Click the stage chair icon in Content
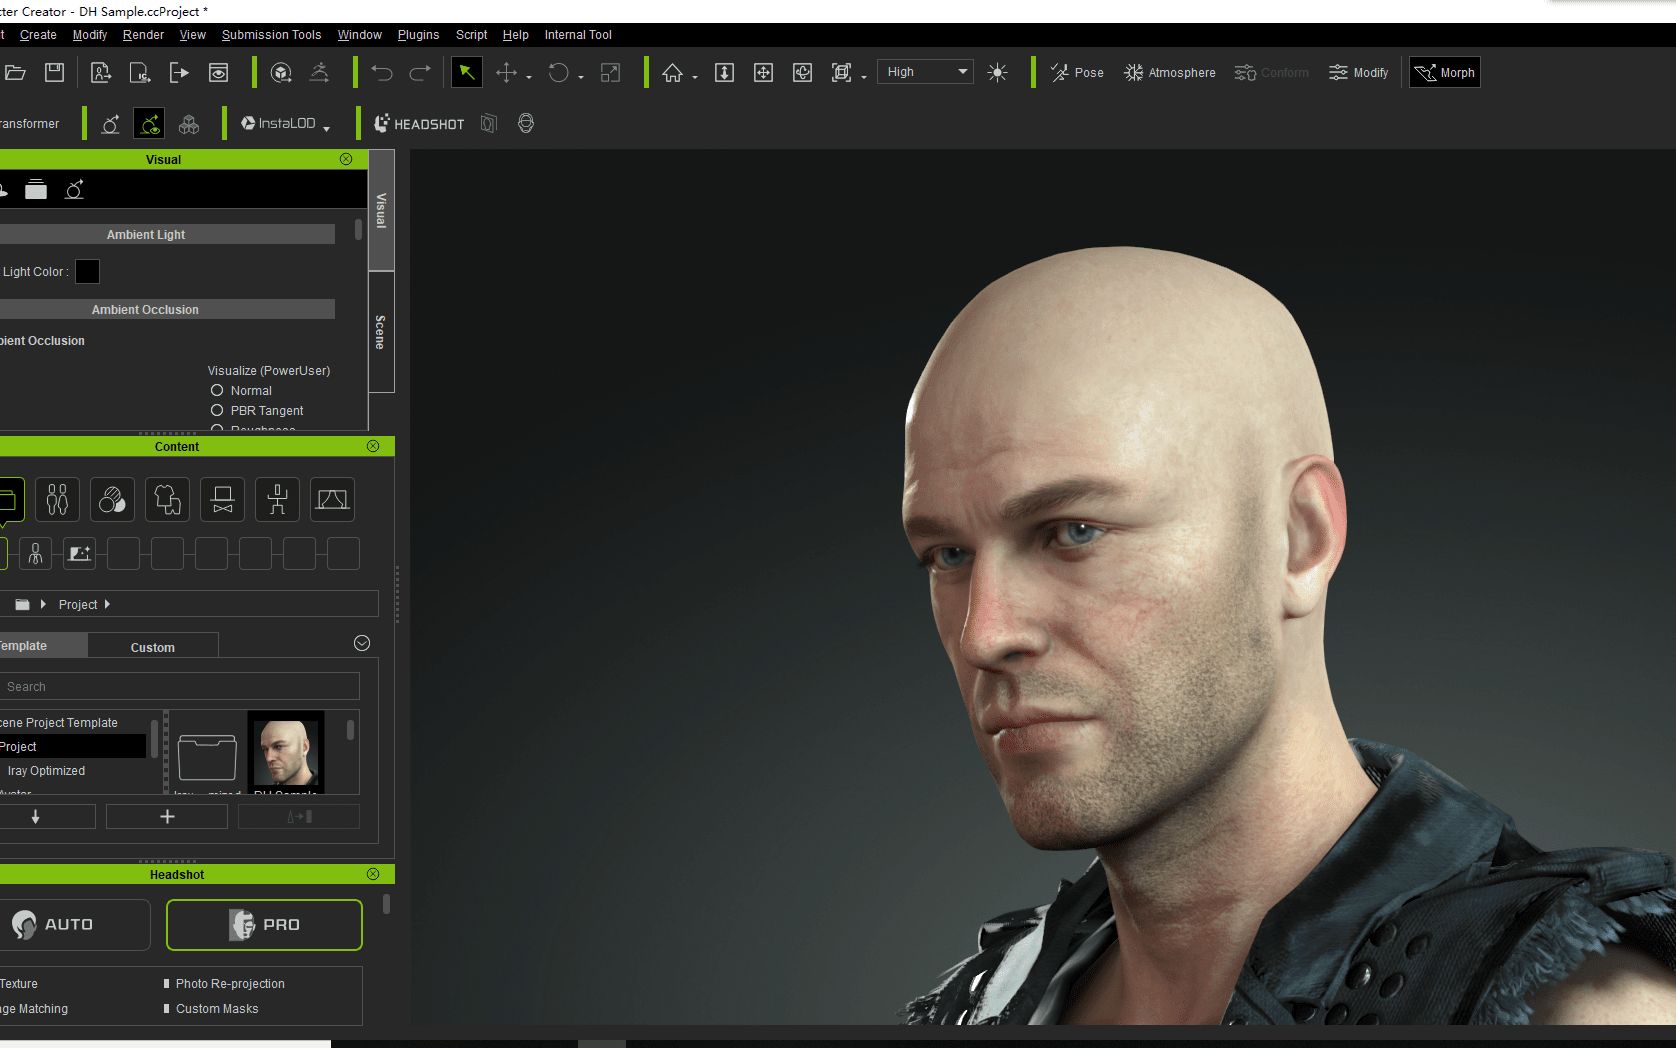This screenshot has width=1676, height=1048. coord(222,499)
